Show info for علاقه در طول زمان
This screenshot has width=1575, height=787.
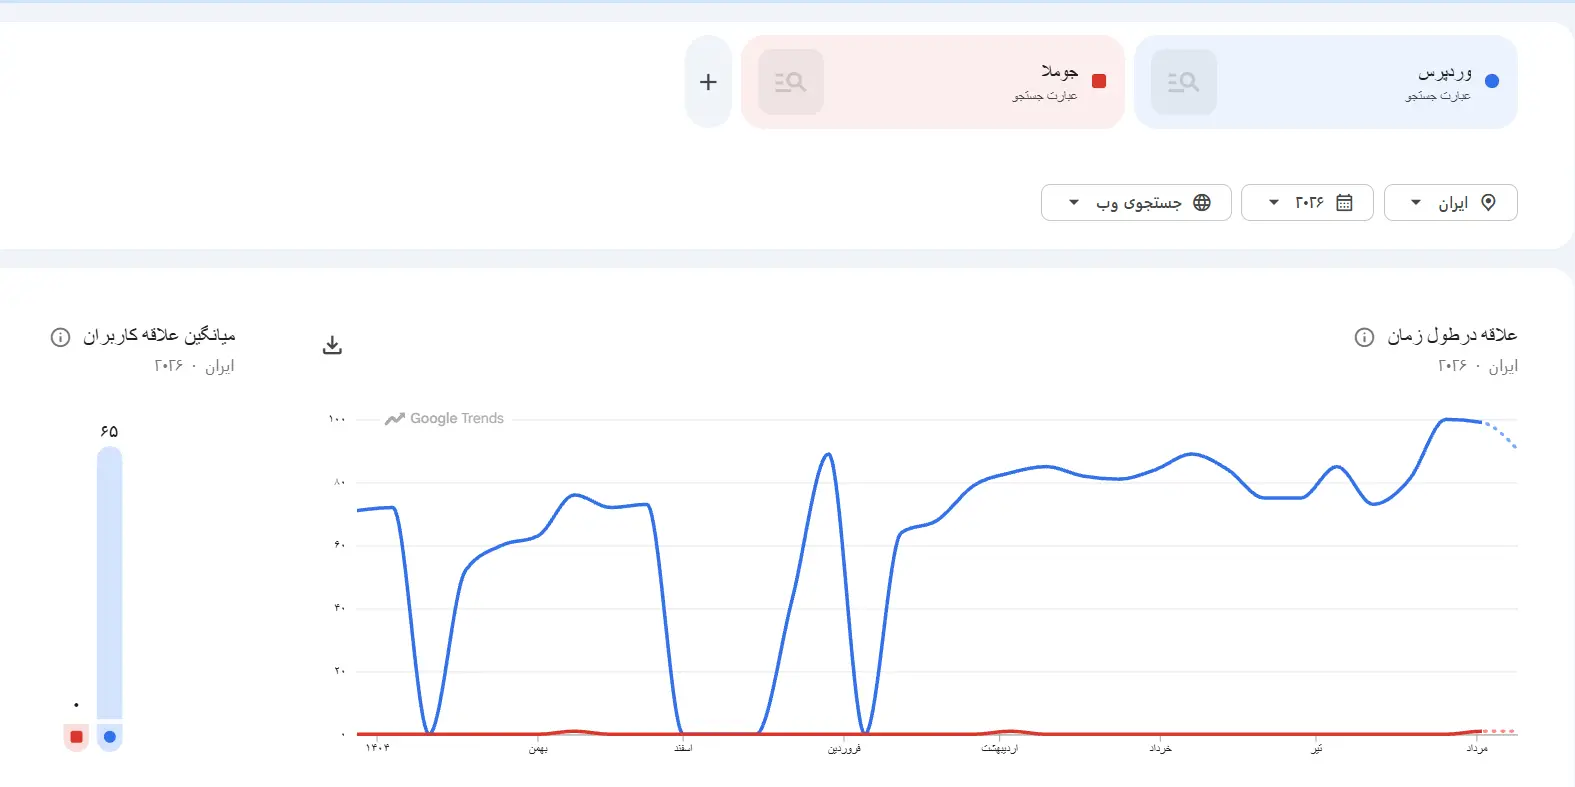click(x=1364, y=337)
